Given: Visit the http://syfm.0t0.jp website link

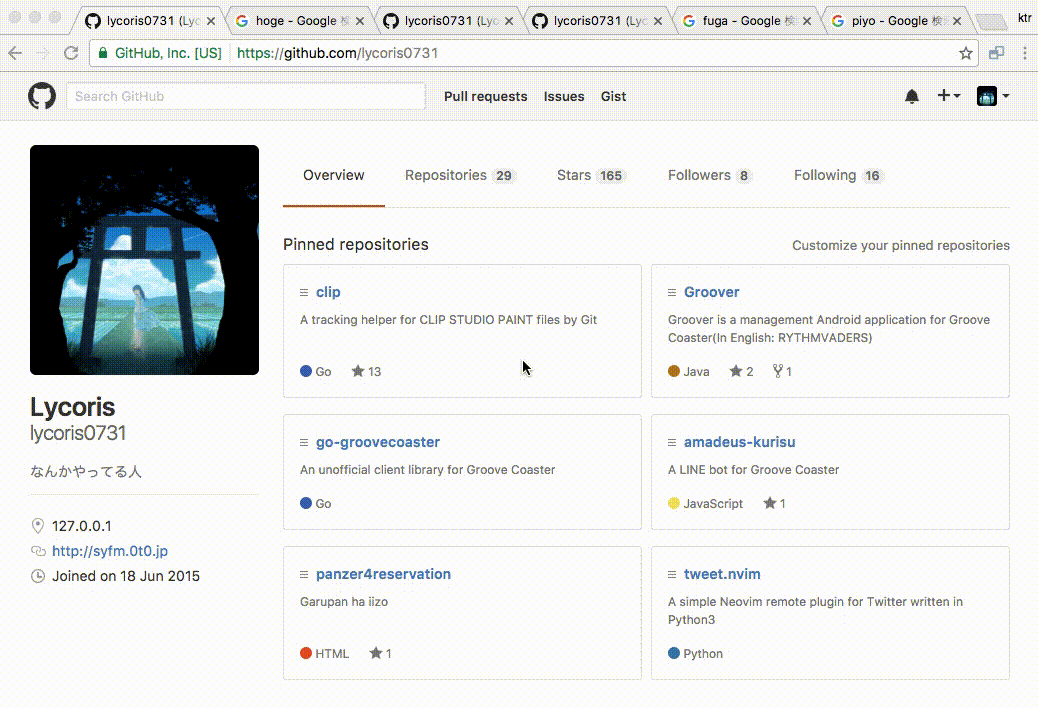Looking at the screenshot, I should point(110,551).
